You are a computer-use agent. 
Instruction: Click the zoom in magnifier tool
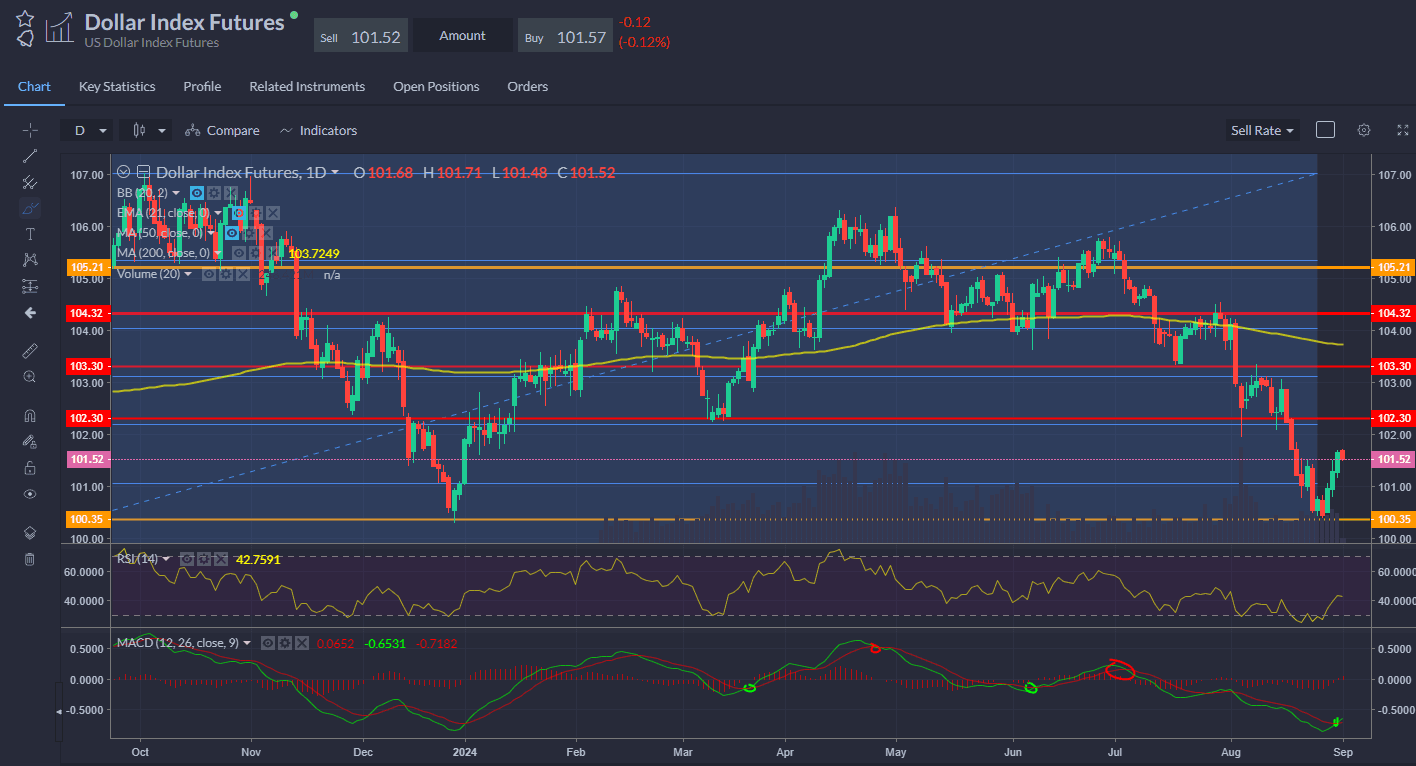[x=30, y=377]
